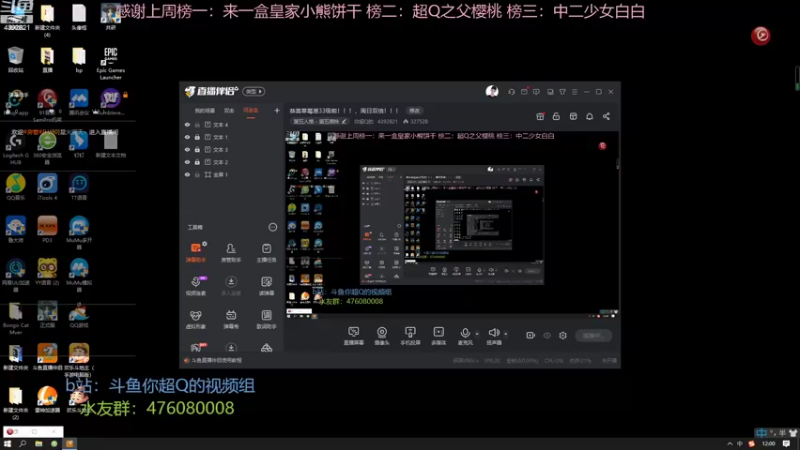The height and width of the screenshot is (450, 800).
Task: Toggle the lock on 文本 2 layer
Action: [197, 162]
